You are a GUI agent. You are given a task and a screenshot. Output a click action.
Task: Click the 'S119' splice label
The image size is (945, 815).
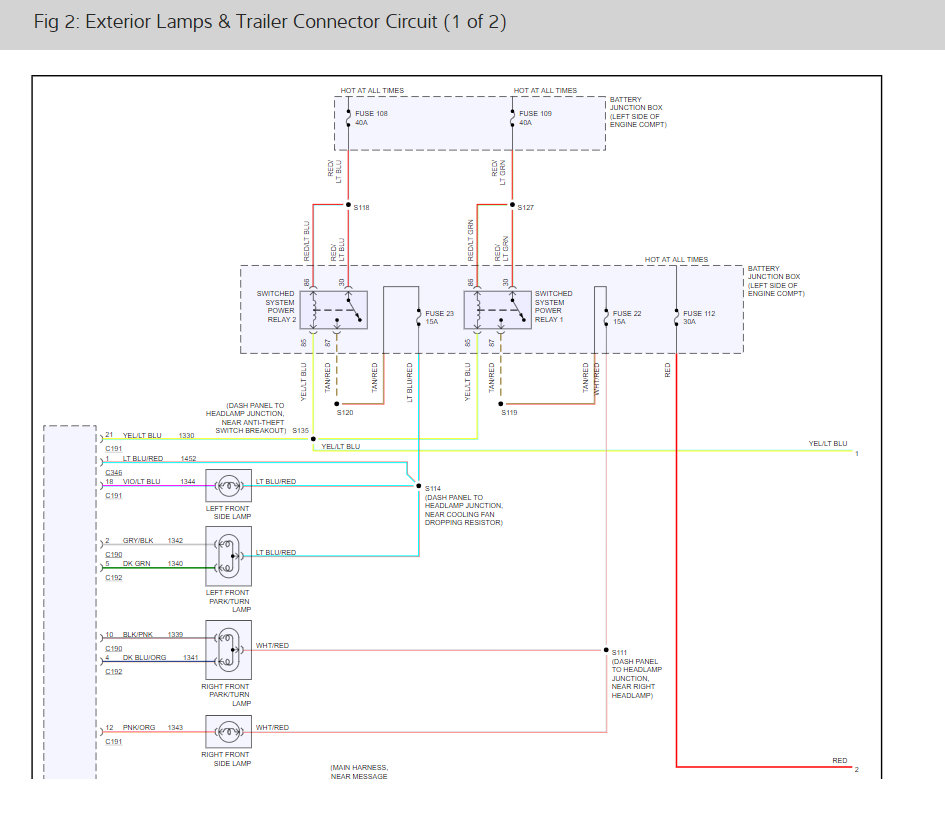[x=509, y=412]
